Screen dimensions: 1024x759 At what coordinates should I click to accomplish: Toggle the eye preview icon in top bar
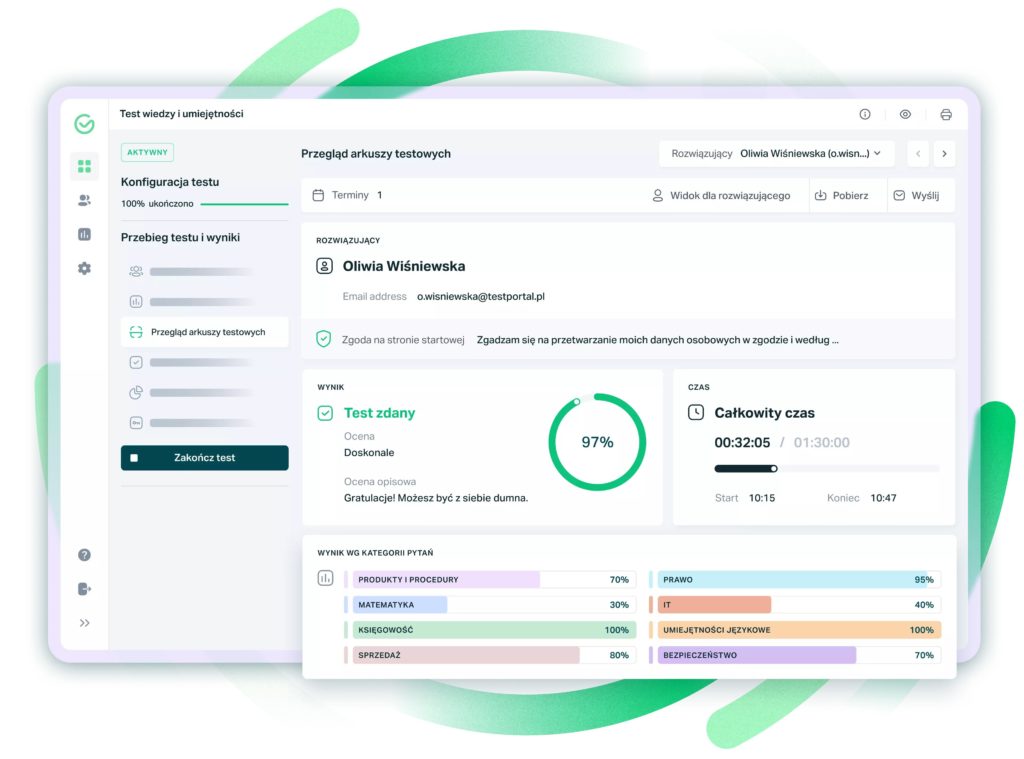[905, 114]
